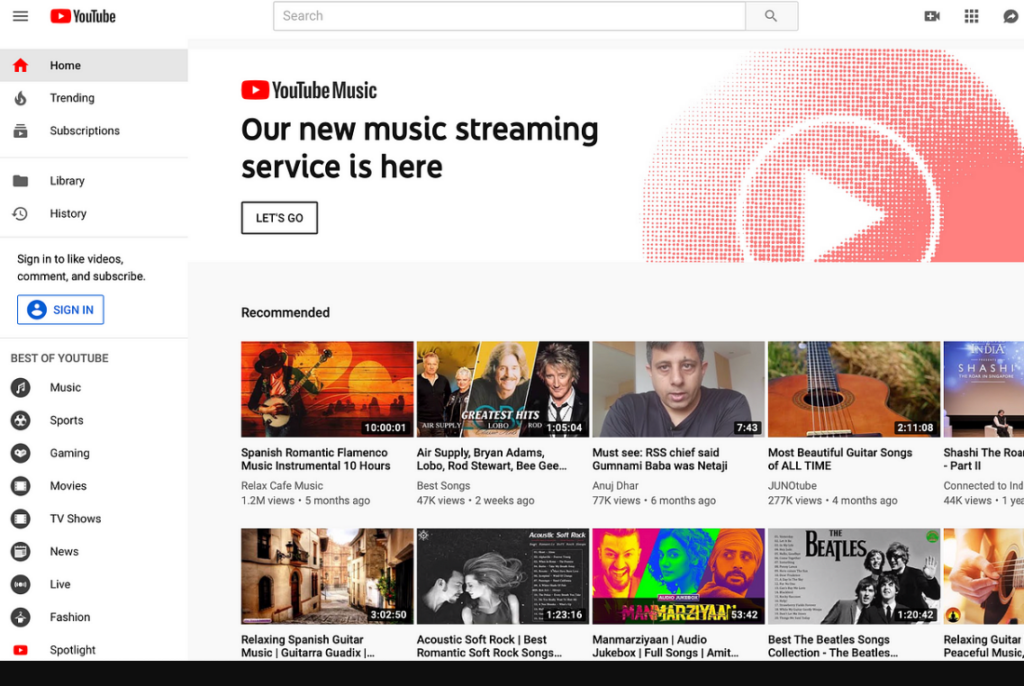The width and height of the screenshot is (1024, 686).
Task: Open Manmarziyaan Audio Jukebox thumbnail
Action: 679,576
